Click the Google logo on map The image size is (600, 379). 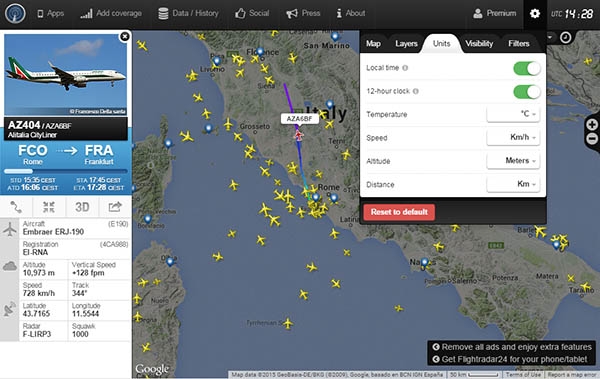(152, 369)
